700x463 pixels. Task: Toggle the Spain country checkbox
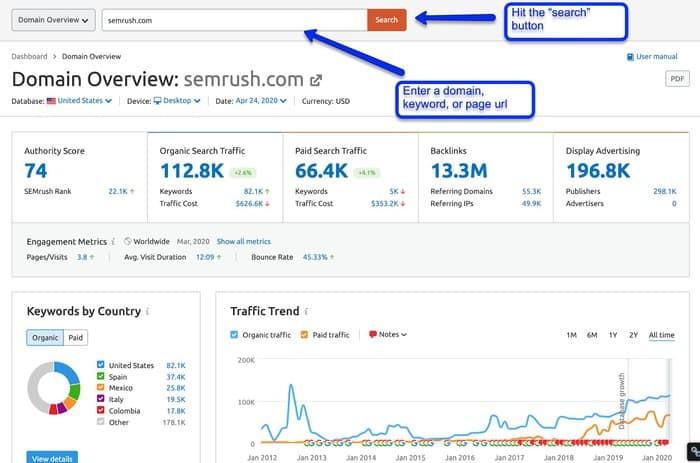(x=100, y=376)
